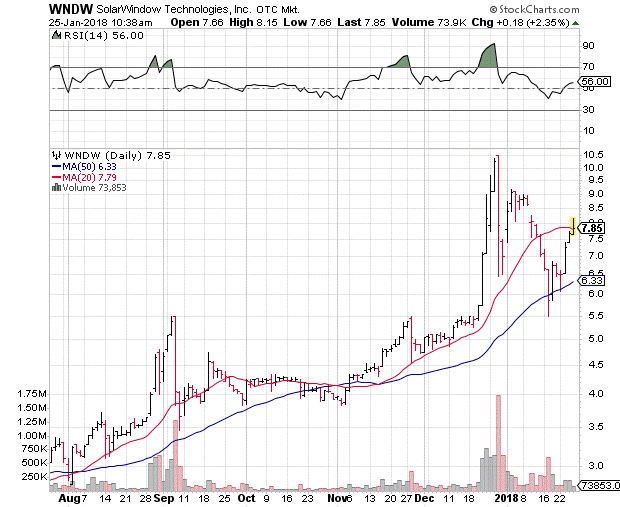
Task: Click the candlestick icon beside WNDW (Daily)
Action: [57, 155]
